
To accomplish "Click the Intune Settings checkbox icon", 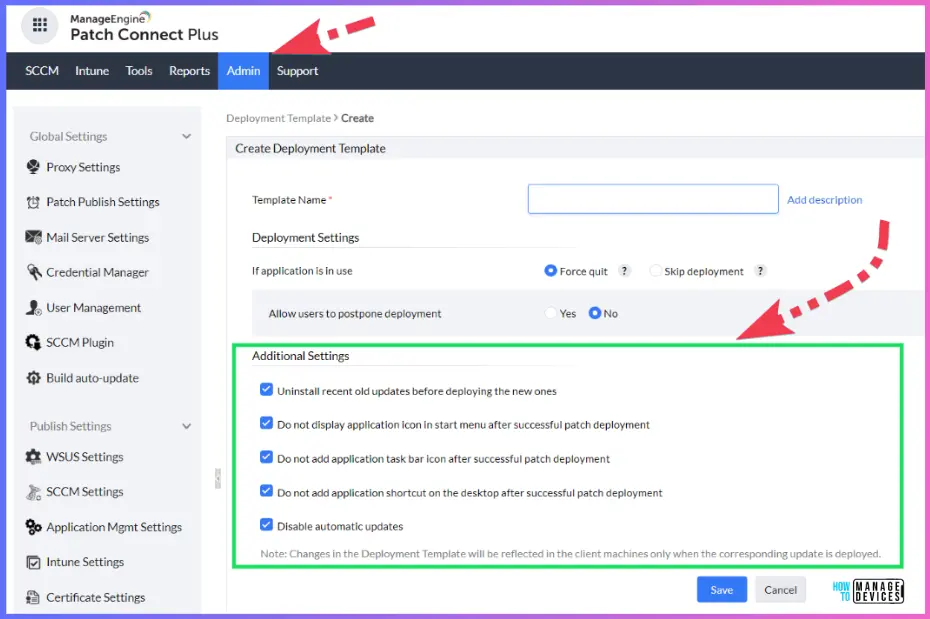I will (x=33, y=562).
